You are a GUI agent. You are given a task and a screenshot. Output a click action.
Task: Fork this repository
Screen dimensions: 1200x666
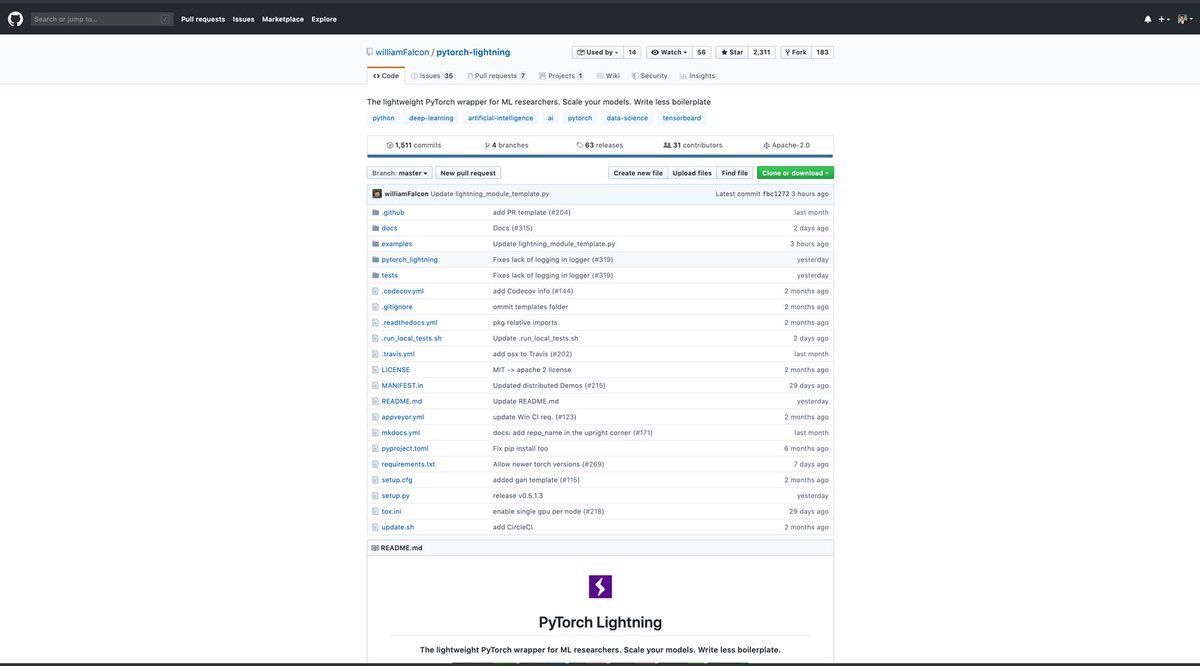[x=795, y=52]
